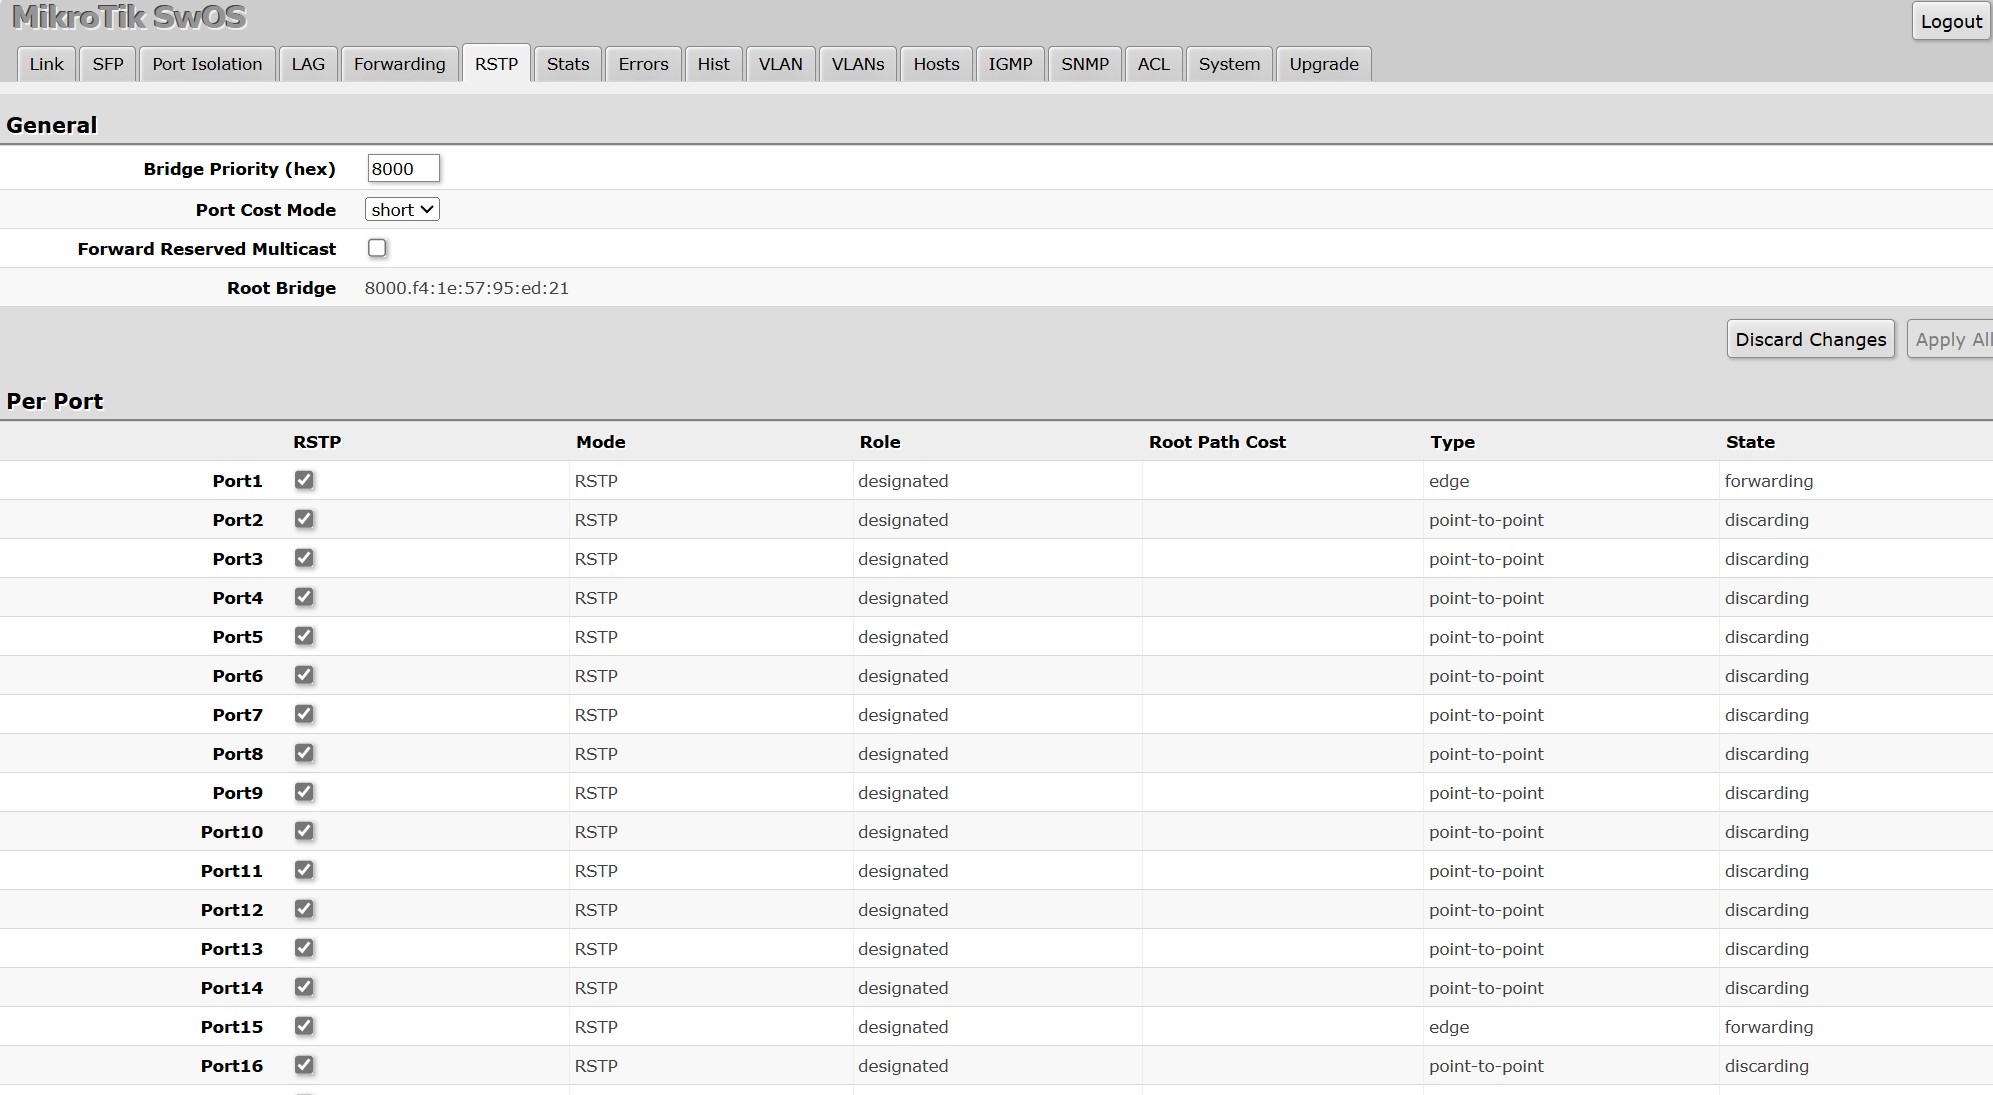Image resolution: width=1993 pixels, height=1095 pixels.
Task: Go to the IGMP tab
Action: (1010, 64)
